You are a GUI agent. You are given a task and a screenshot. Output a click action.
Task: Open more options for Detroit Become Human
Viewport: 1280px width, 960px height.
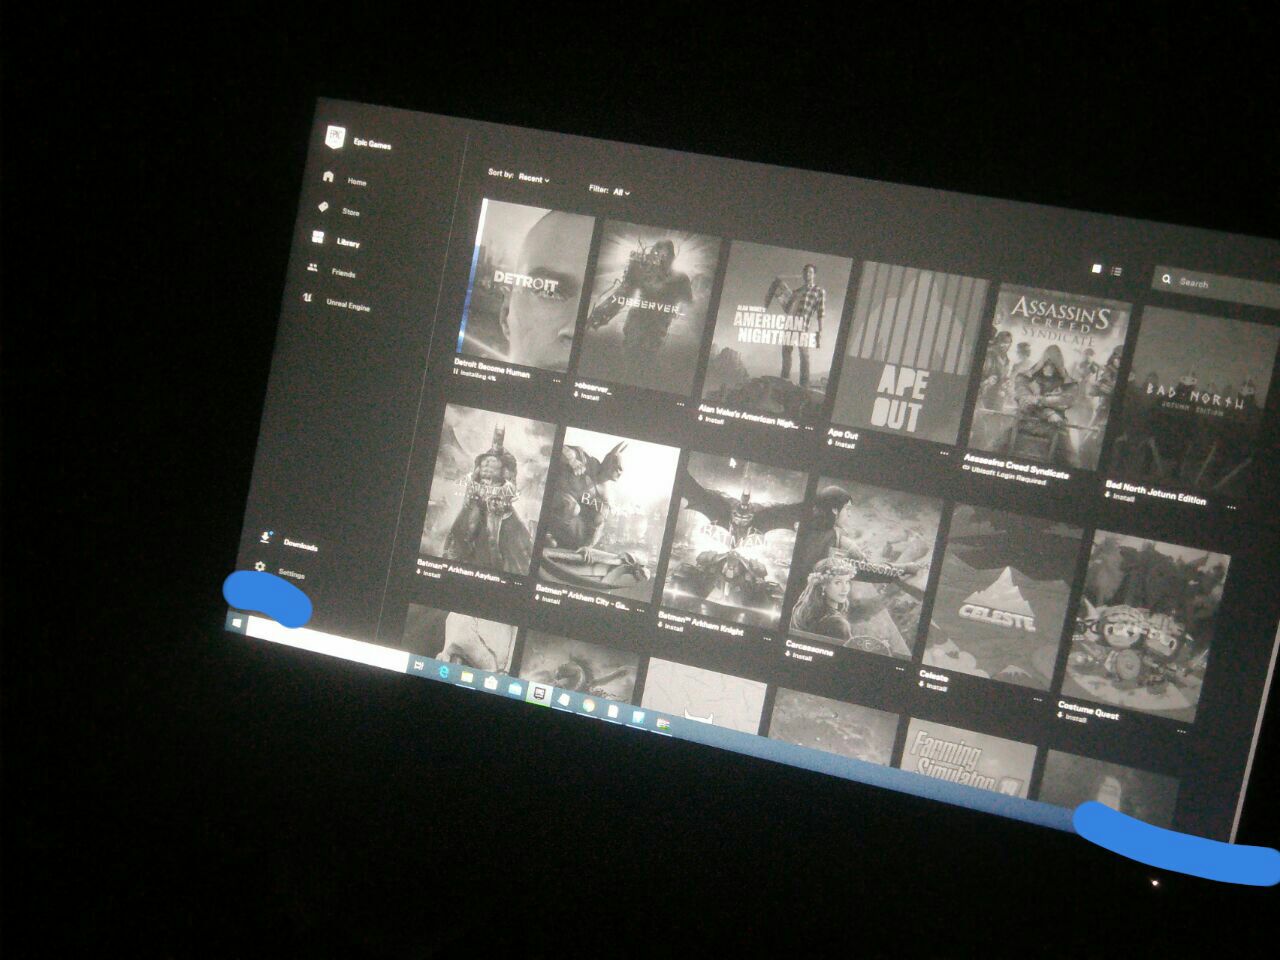pos(557,380)
